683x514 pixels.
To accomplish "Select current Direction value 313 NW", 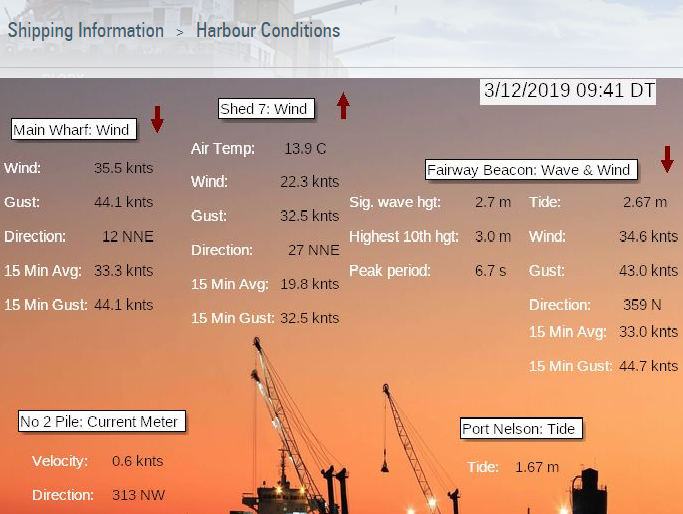I will pos(139,495).
